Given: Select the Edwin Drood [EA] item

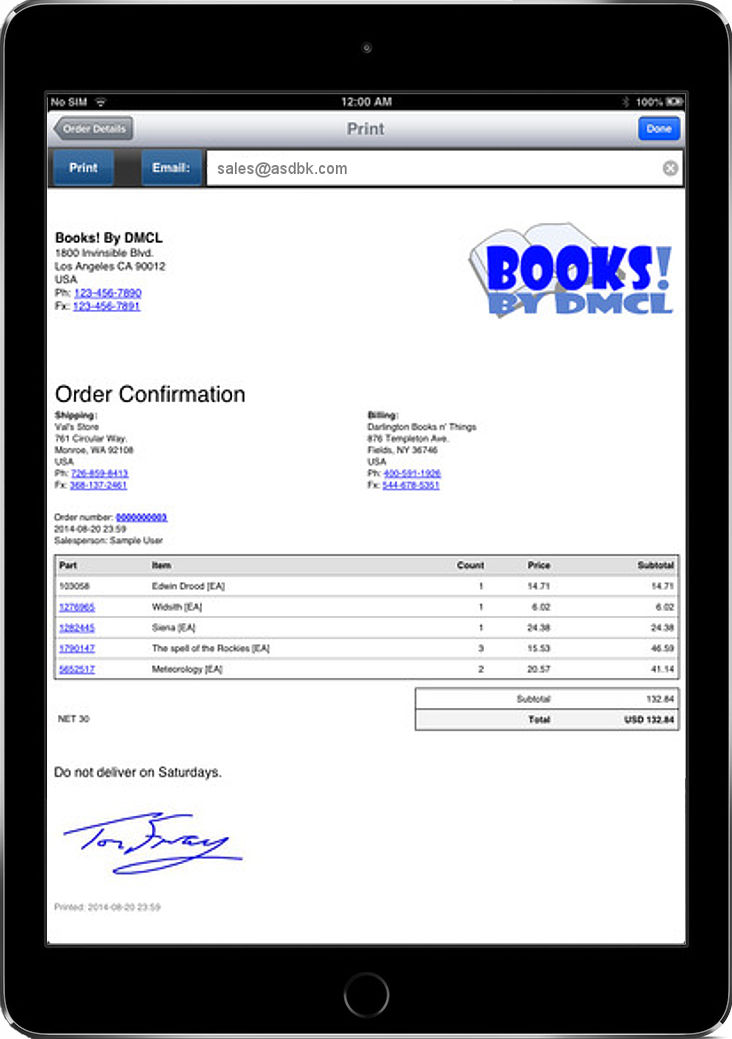Looking at the screenshot, I should tap(188, 586).
